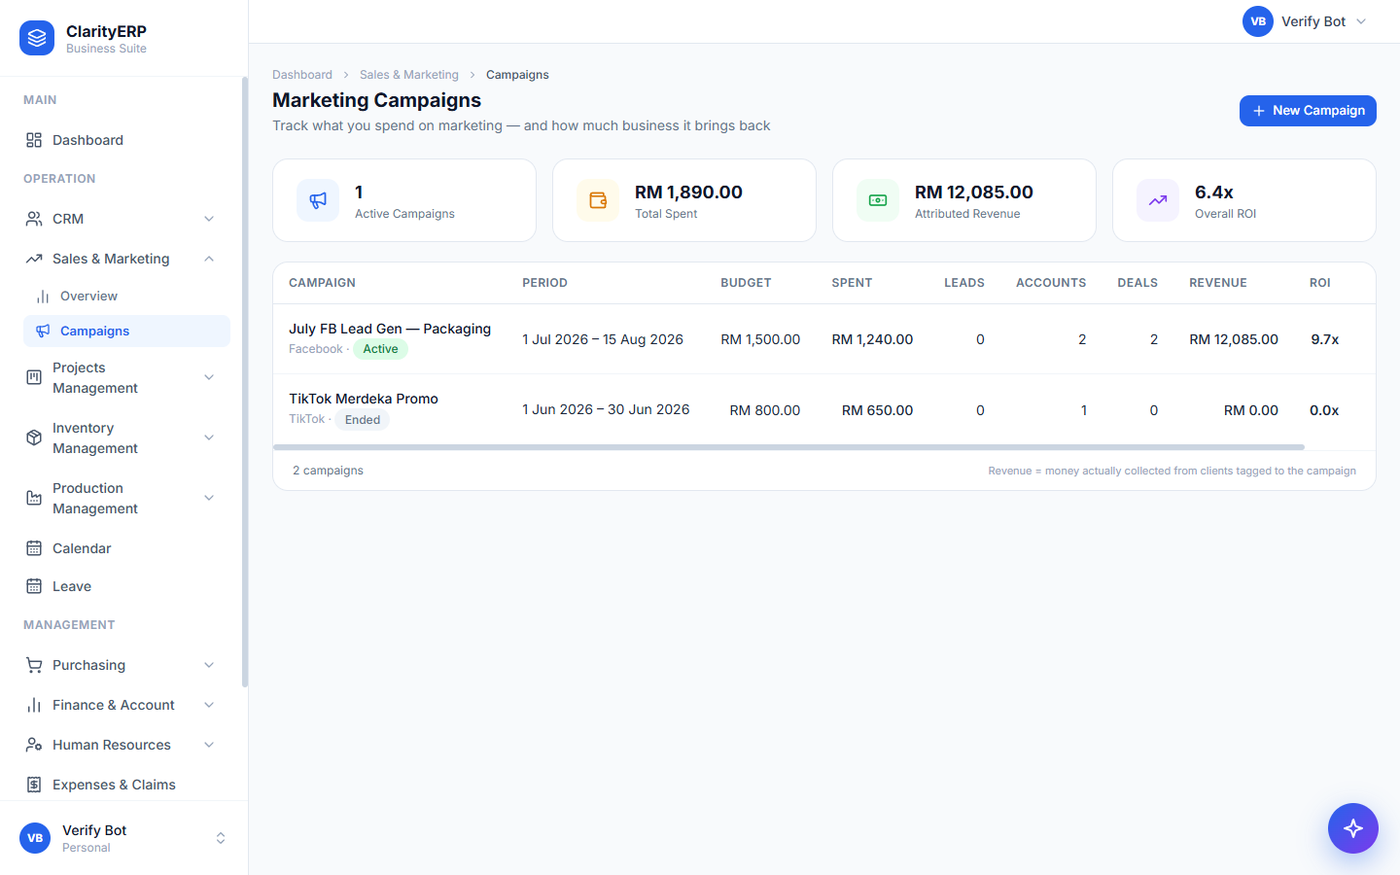This screenshot has width=1400, height=875.
Task: Click the Purchasing cart icon
Action: 34,665
